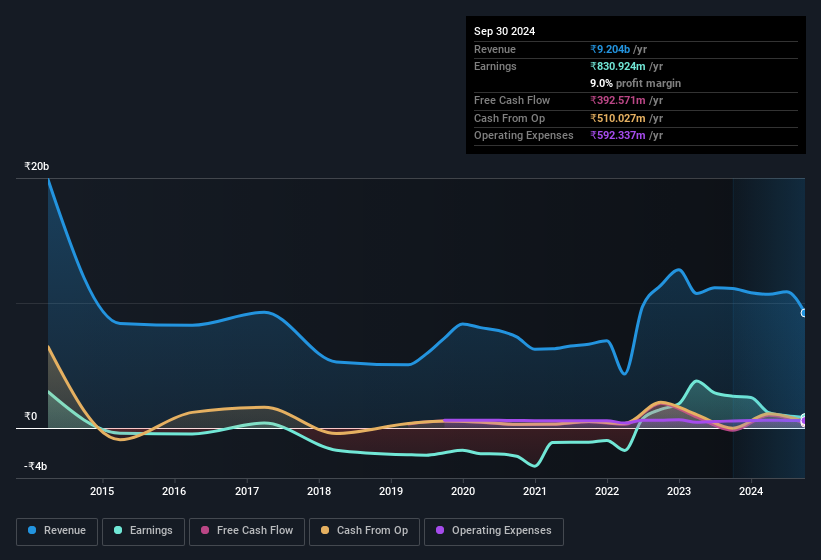This screenshot has height=560, width=821.
Task: Click the ₹20b y-axis label
Action: coord(37,166)
